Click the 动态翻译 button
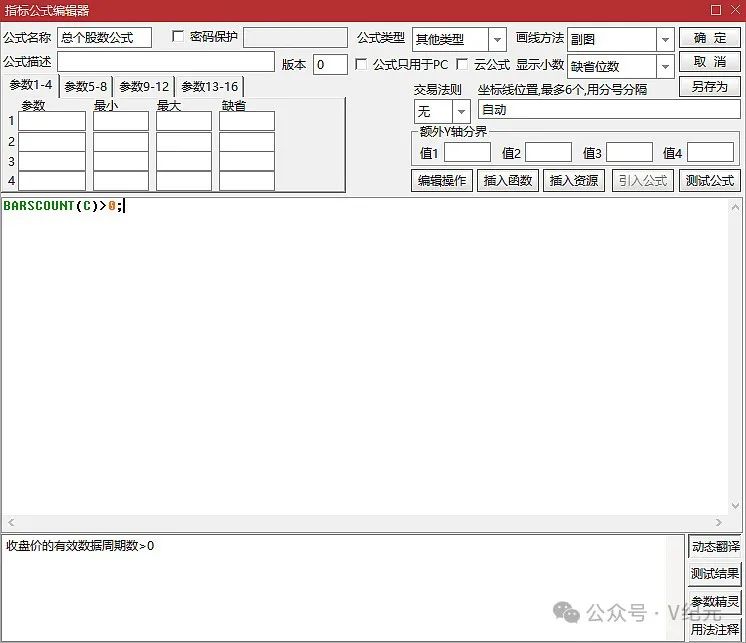 [x=715, y=546]
